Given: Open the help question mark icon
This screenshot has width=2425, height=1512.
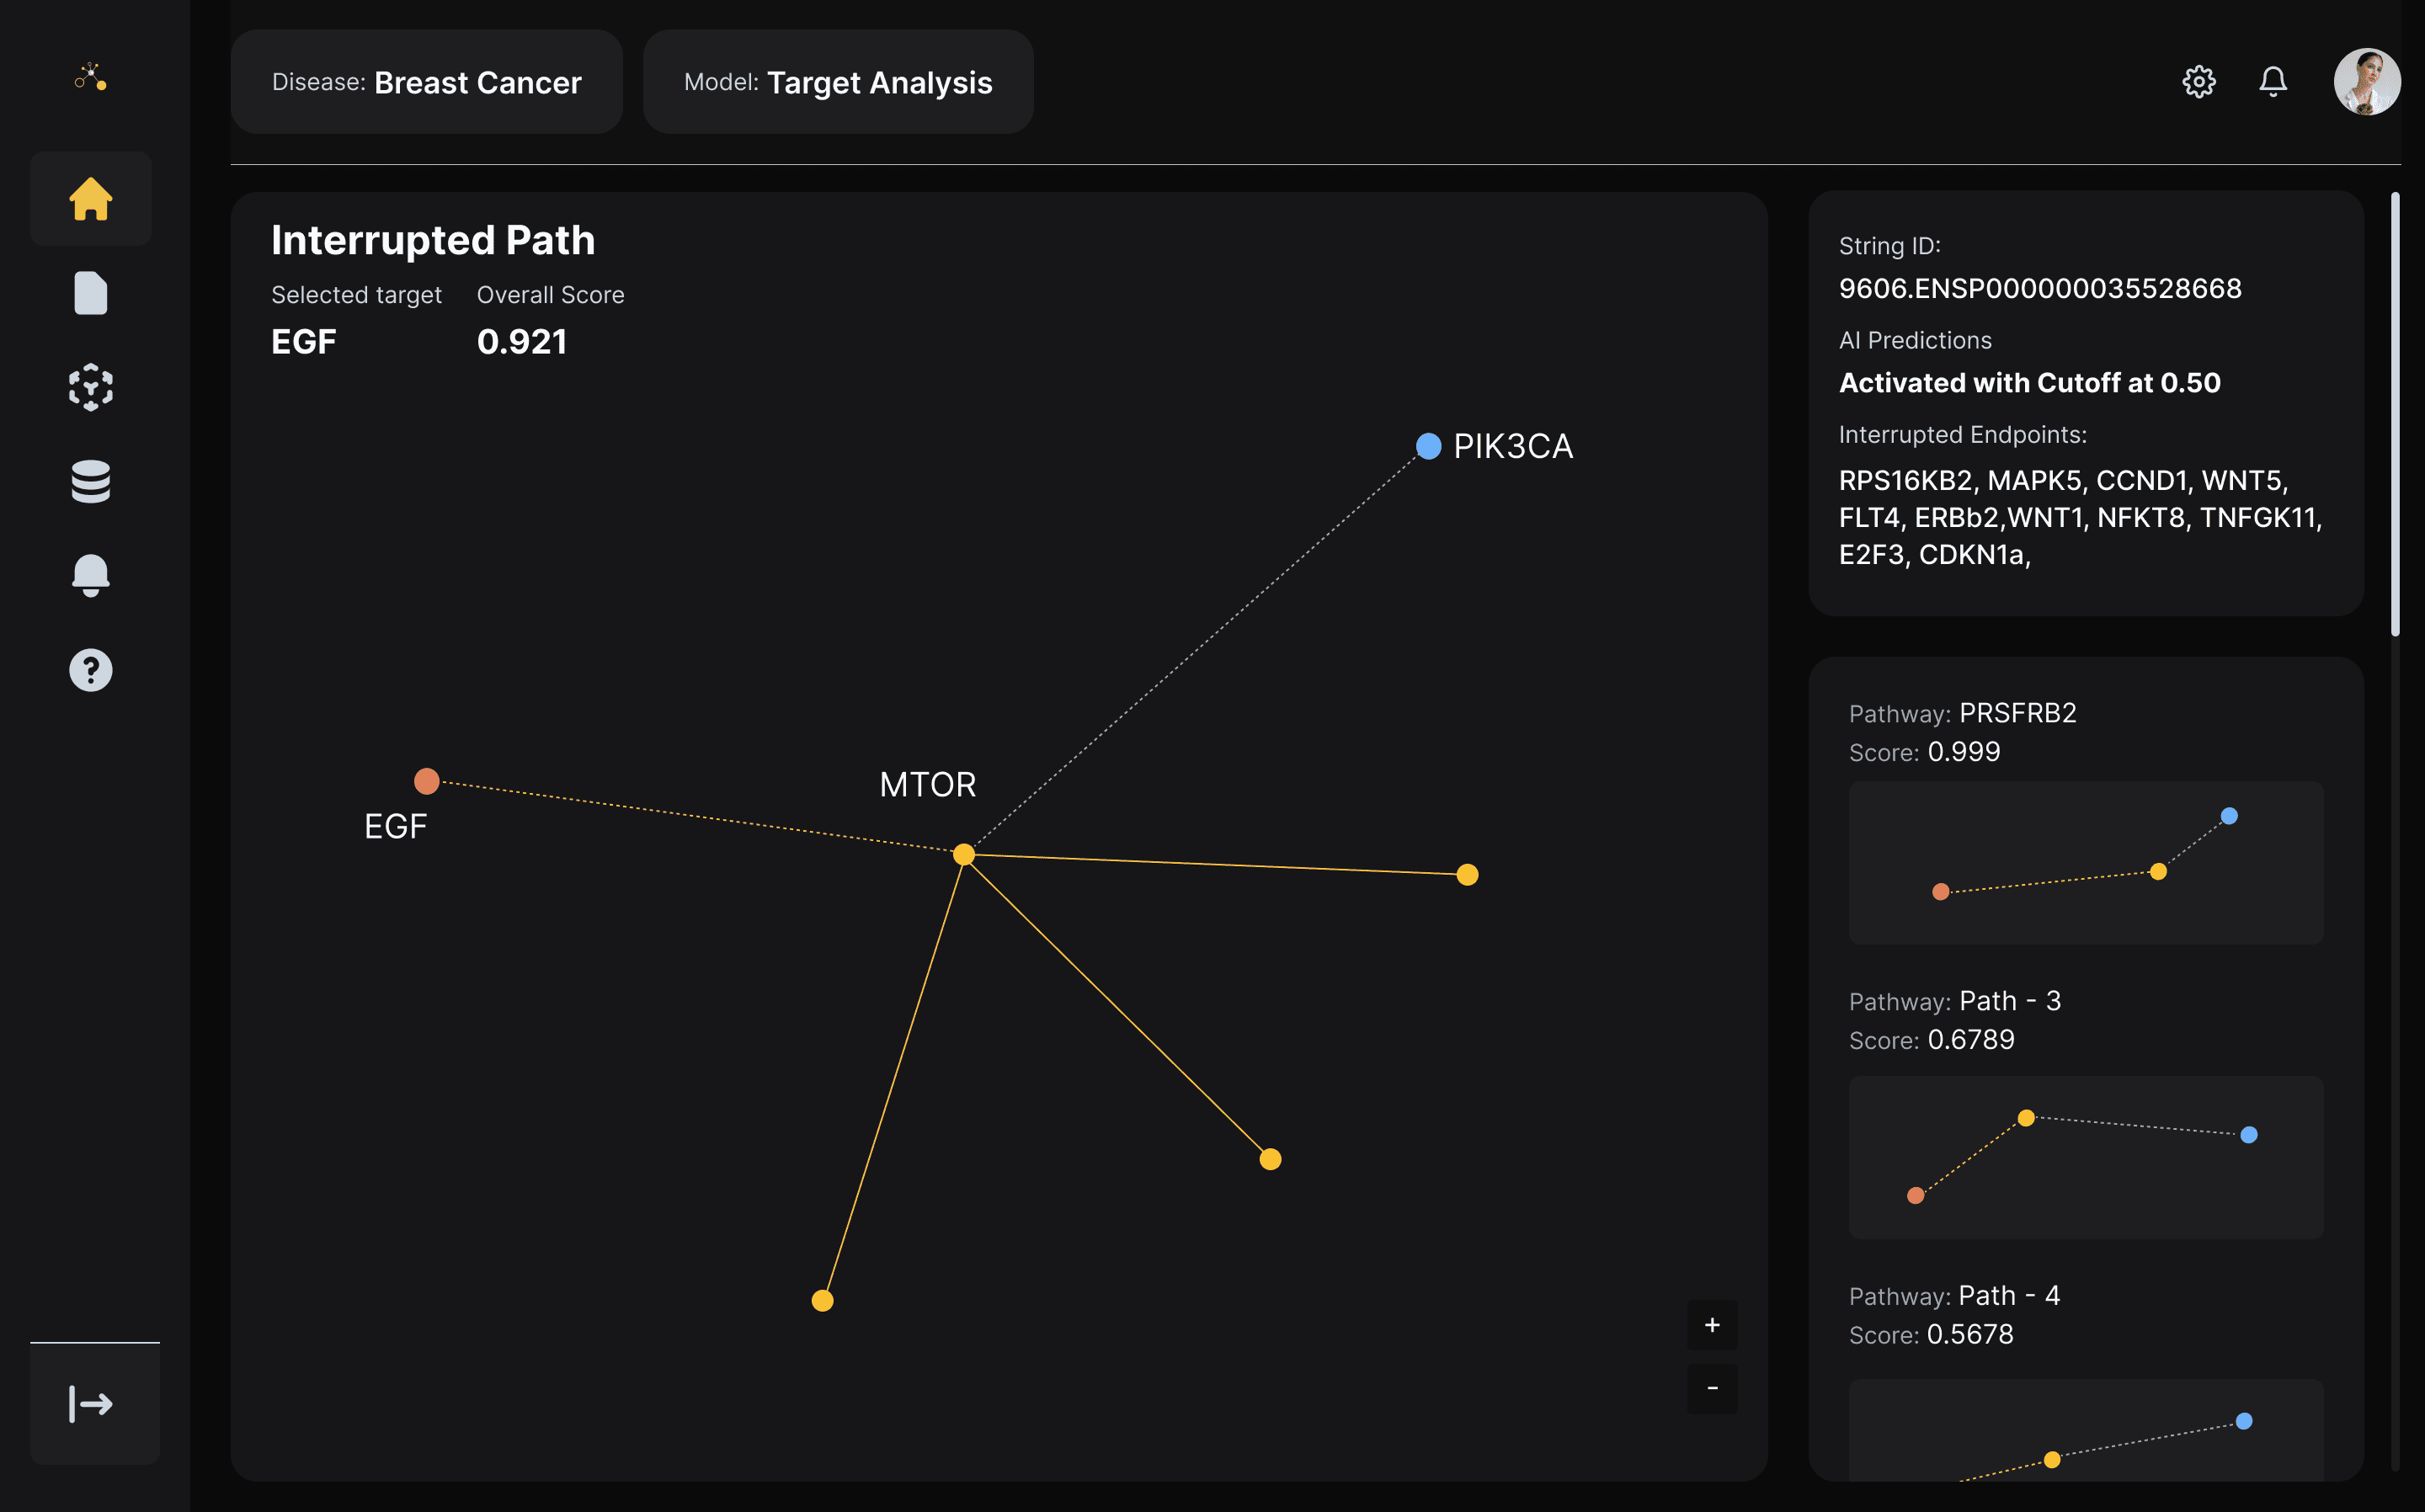Looking at the screenshot, I should [90, 670].
